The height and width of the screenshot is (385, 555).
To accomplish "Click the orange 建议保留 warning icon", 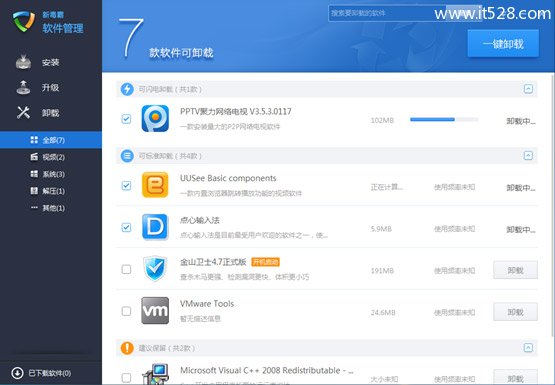I will pyautogui.click(x=127, y=348).
